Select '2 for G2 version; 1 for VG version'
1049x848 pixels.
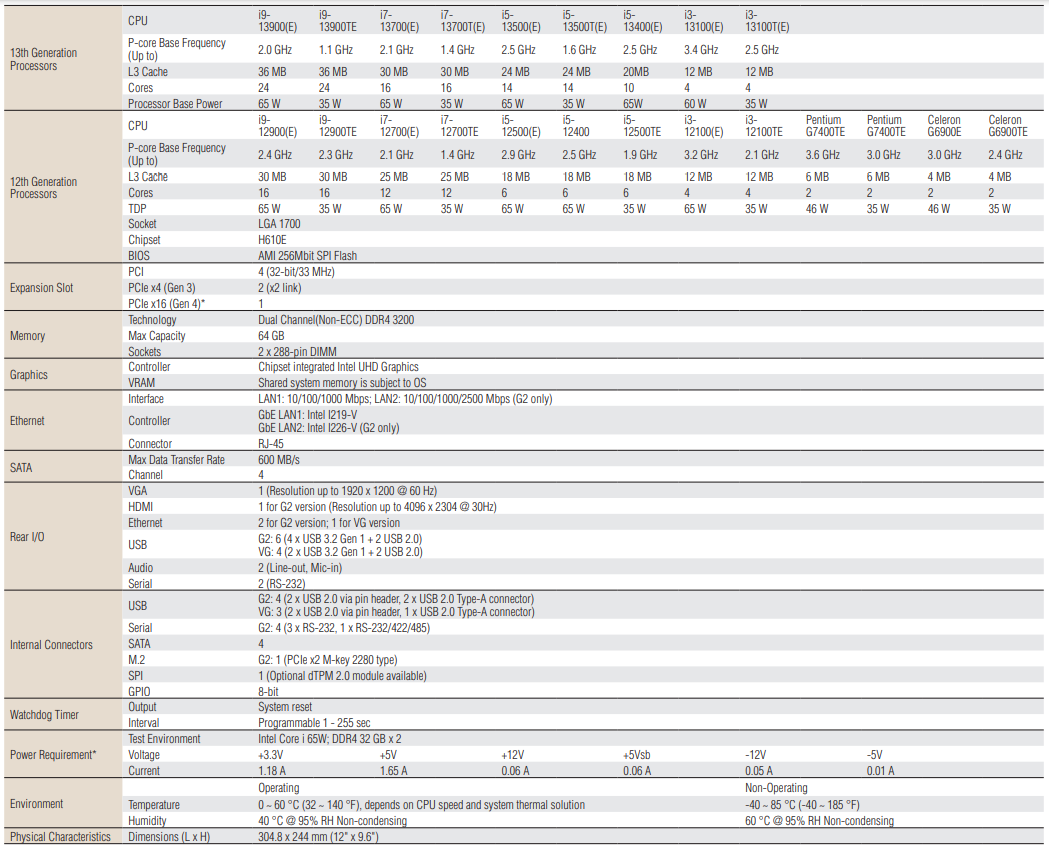(x=329, y=523)
